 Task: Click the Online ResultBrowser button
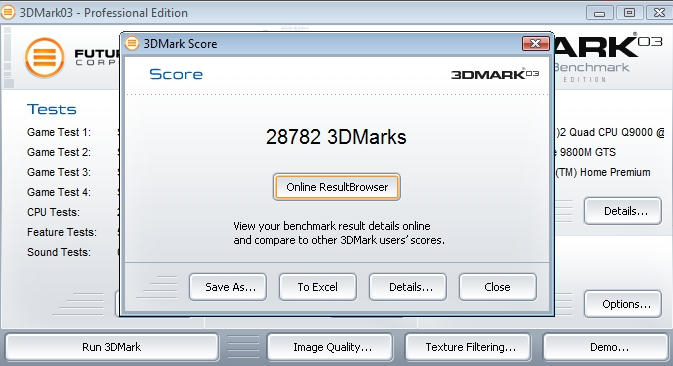click(336, 187)
